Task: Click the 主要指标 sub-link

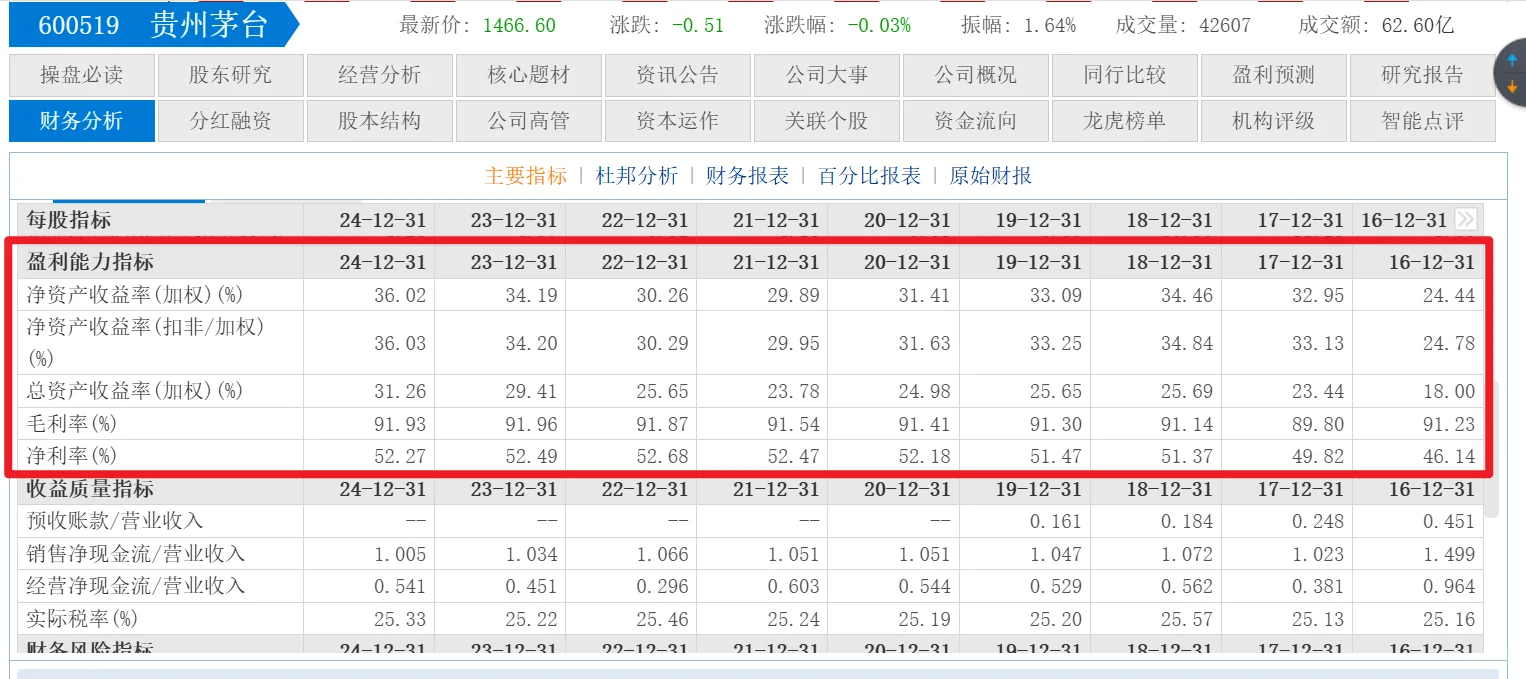Action: pos(526,176)
